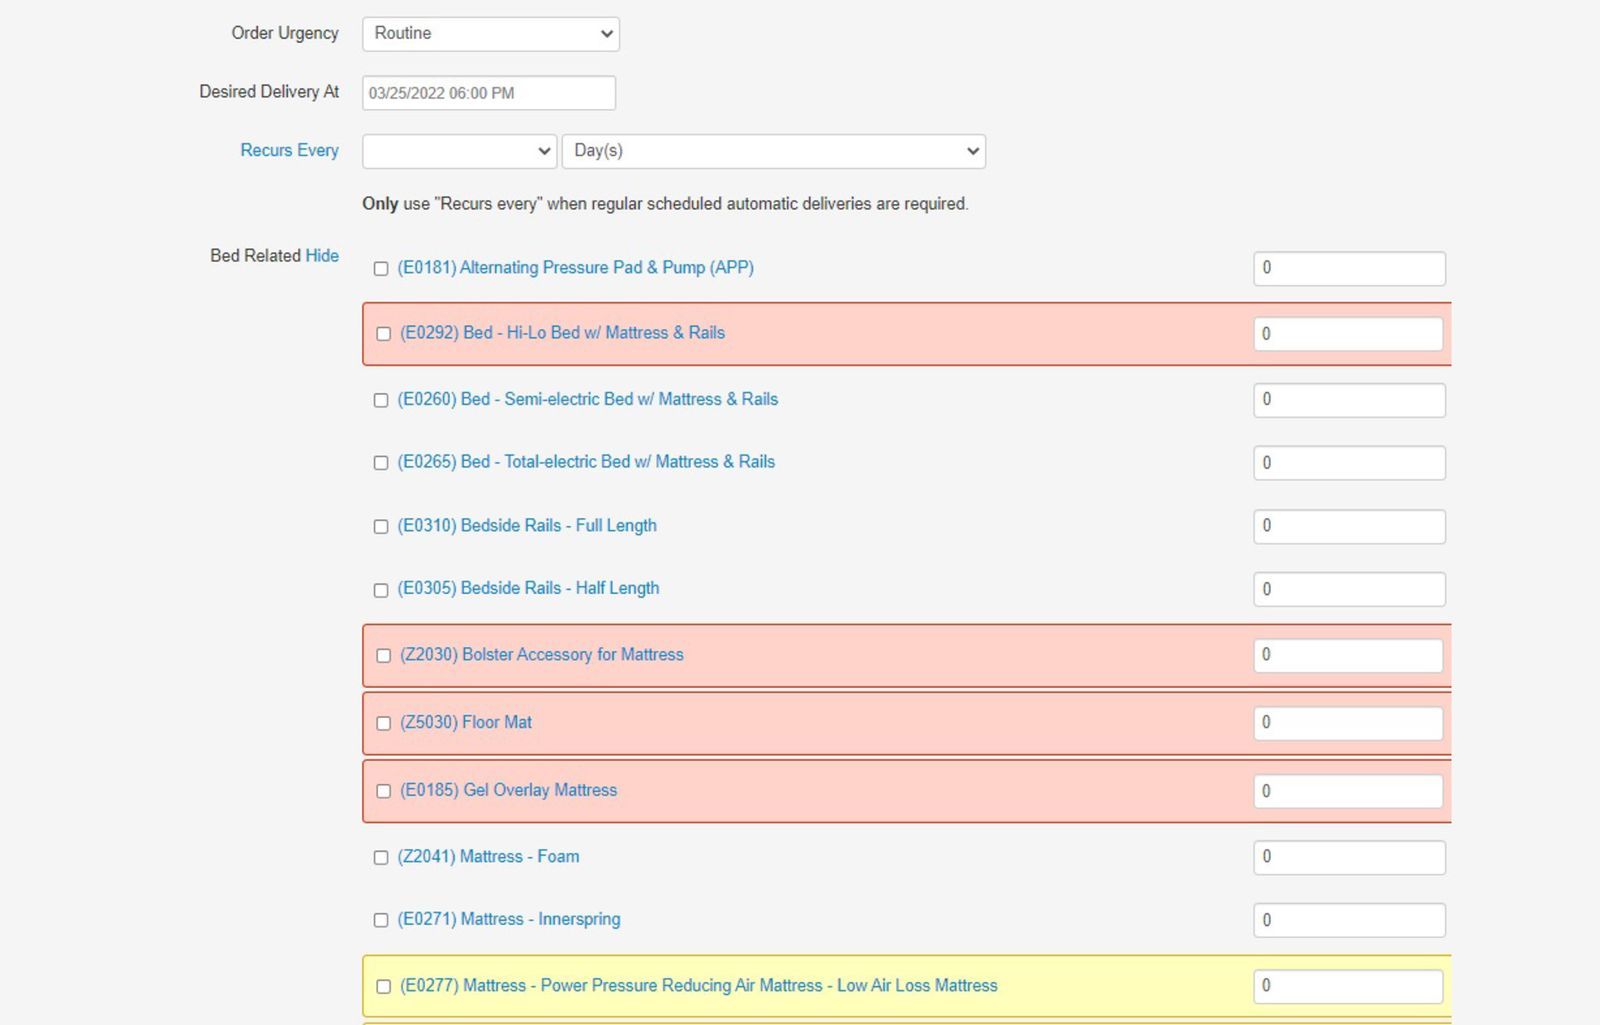Open the Mattress - Innerspring link
The width and height of the screenshot is (1600, 1025).
(508, 920)
